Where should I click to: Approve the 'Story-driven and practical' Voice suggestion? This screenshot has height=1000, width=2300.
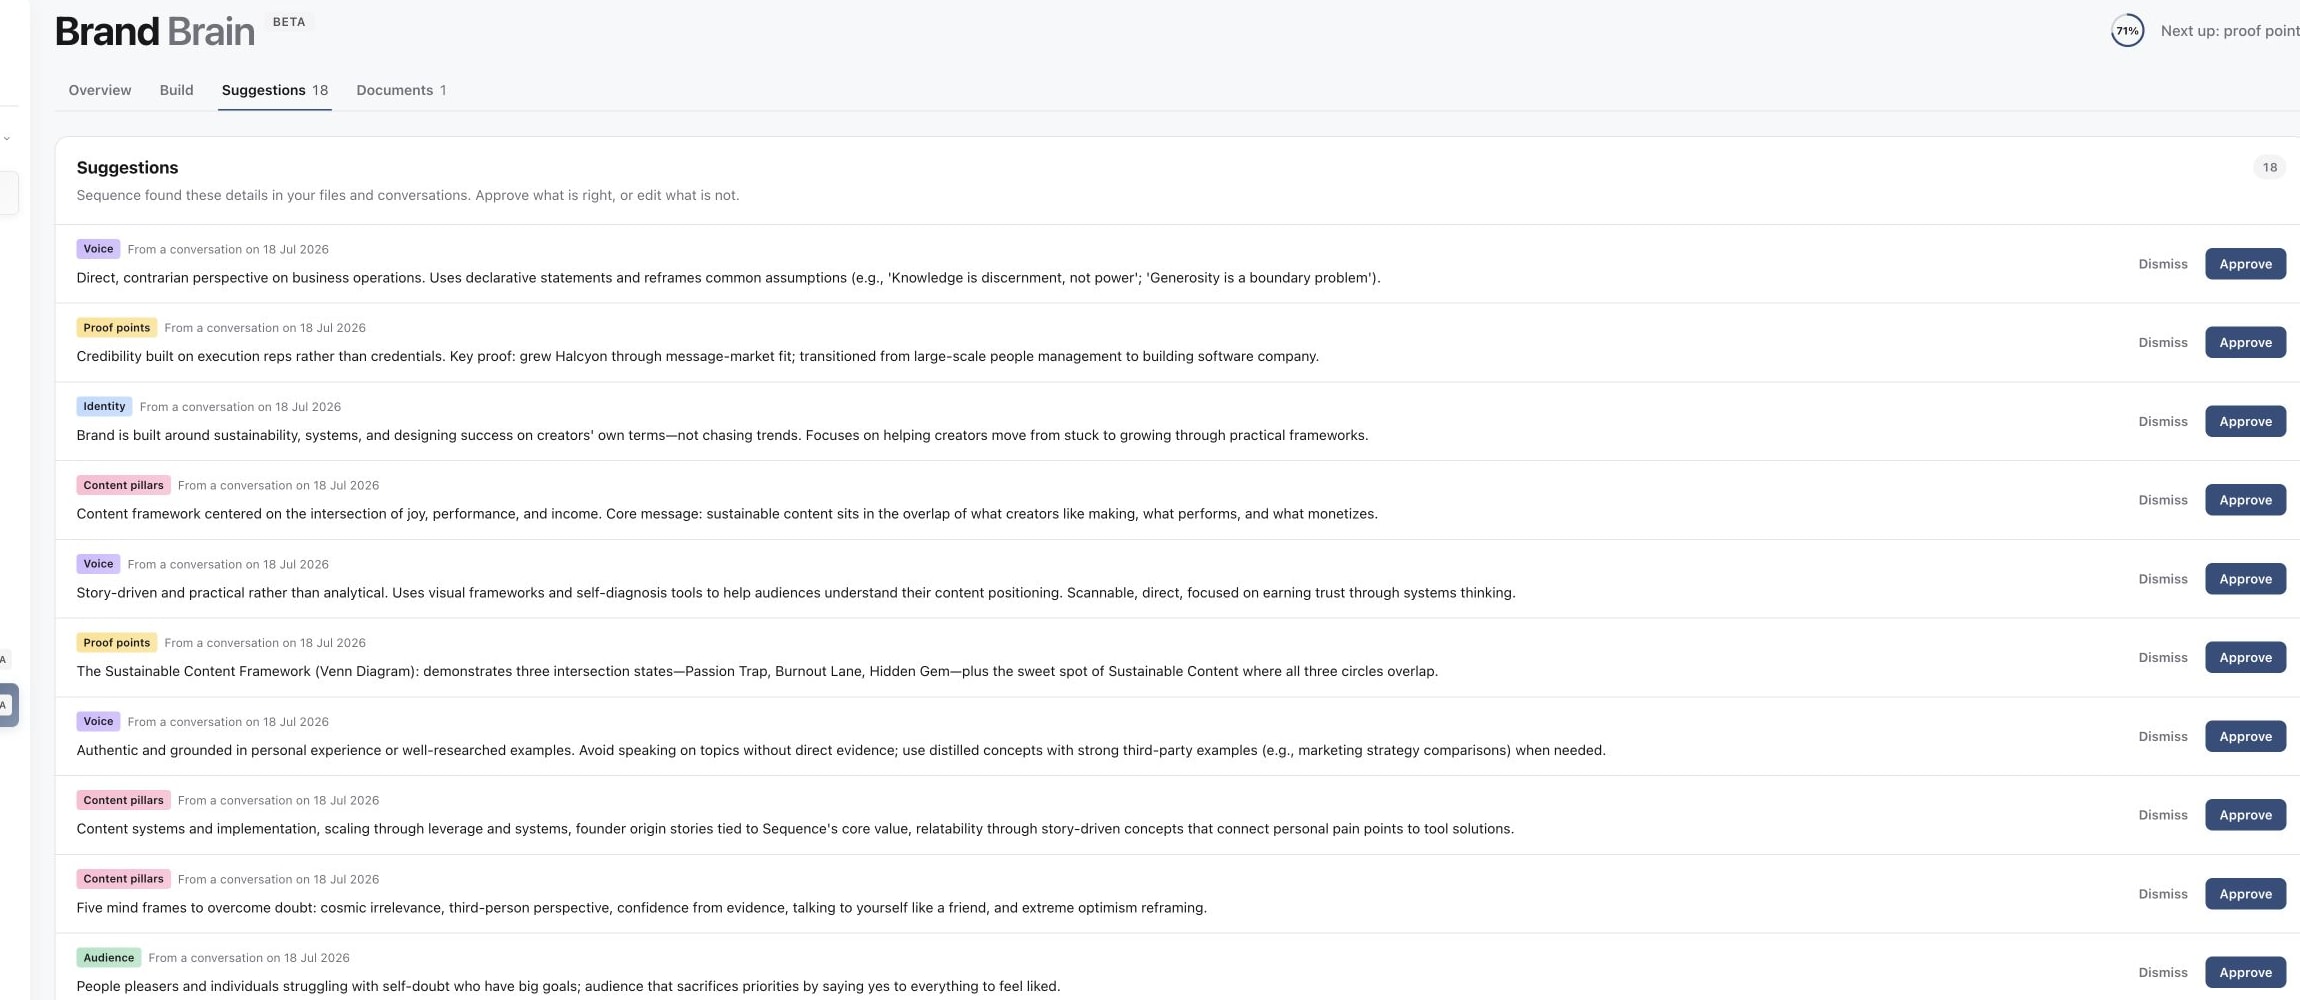click(x=2245, y=579)
